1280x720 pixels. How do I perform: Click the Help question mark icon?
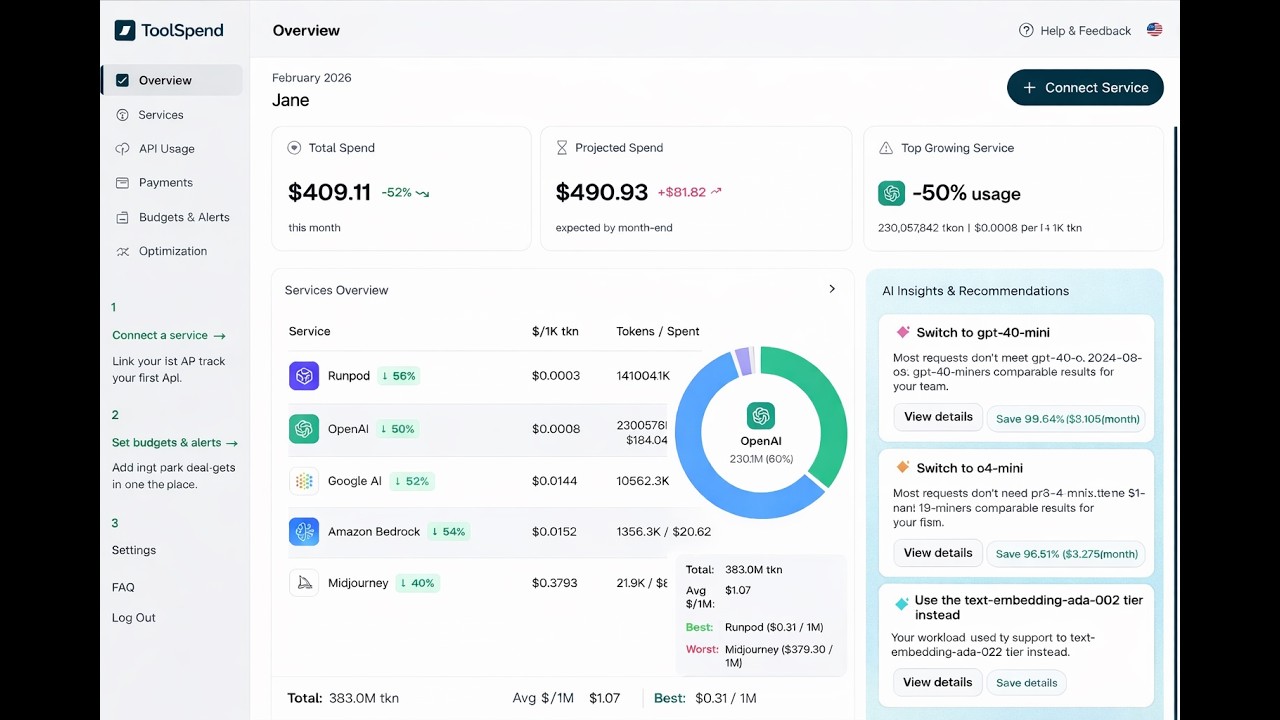[1026, 30]
